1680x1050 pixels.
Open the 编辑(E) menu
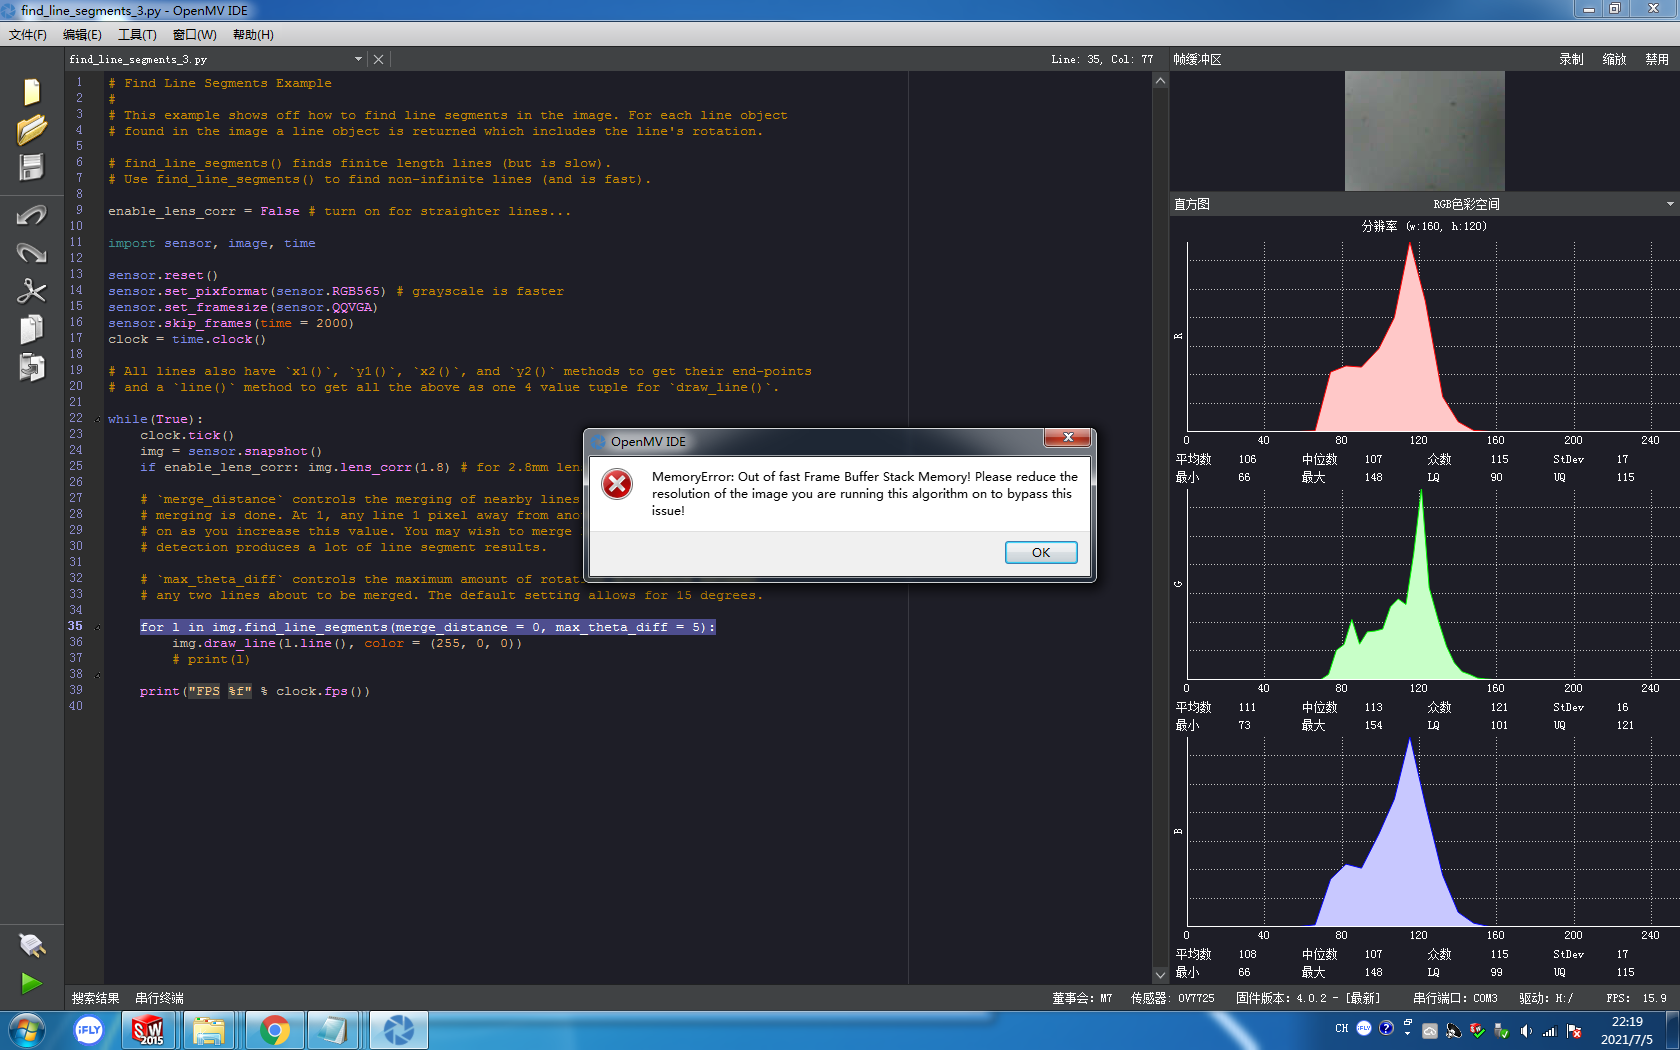(82, 35)
